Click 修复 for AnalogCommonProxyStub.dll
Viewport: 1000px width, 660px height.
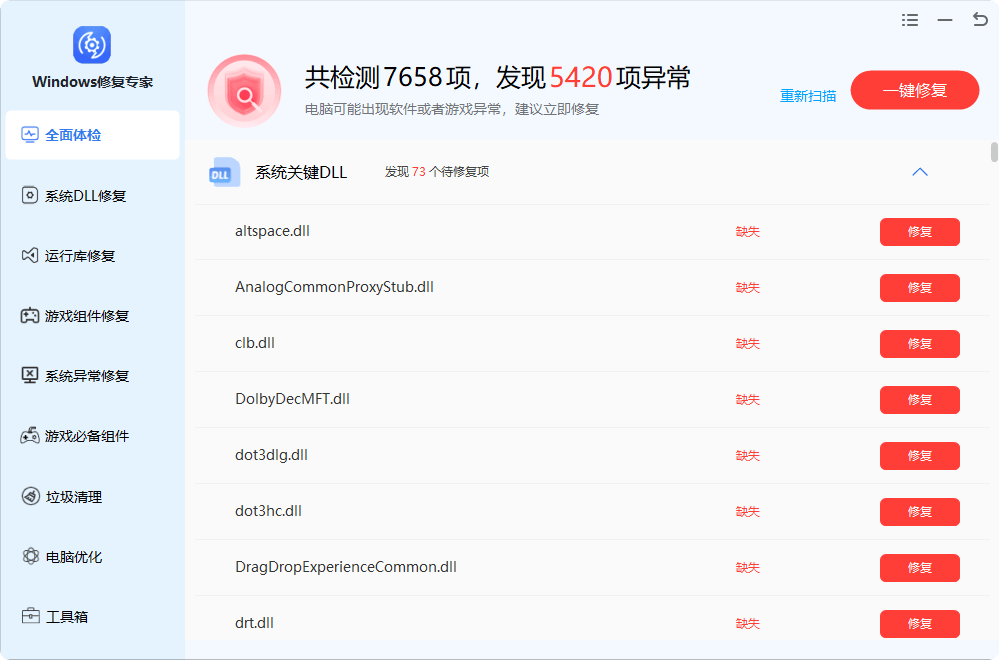pyautogui.click(x=919, y=288)
